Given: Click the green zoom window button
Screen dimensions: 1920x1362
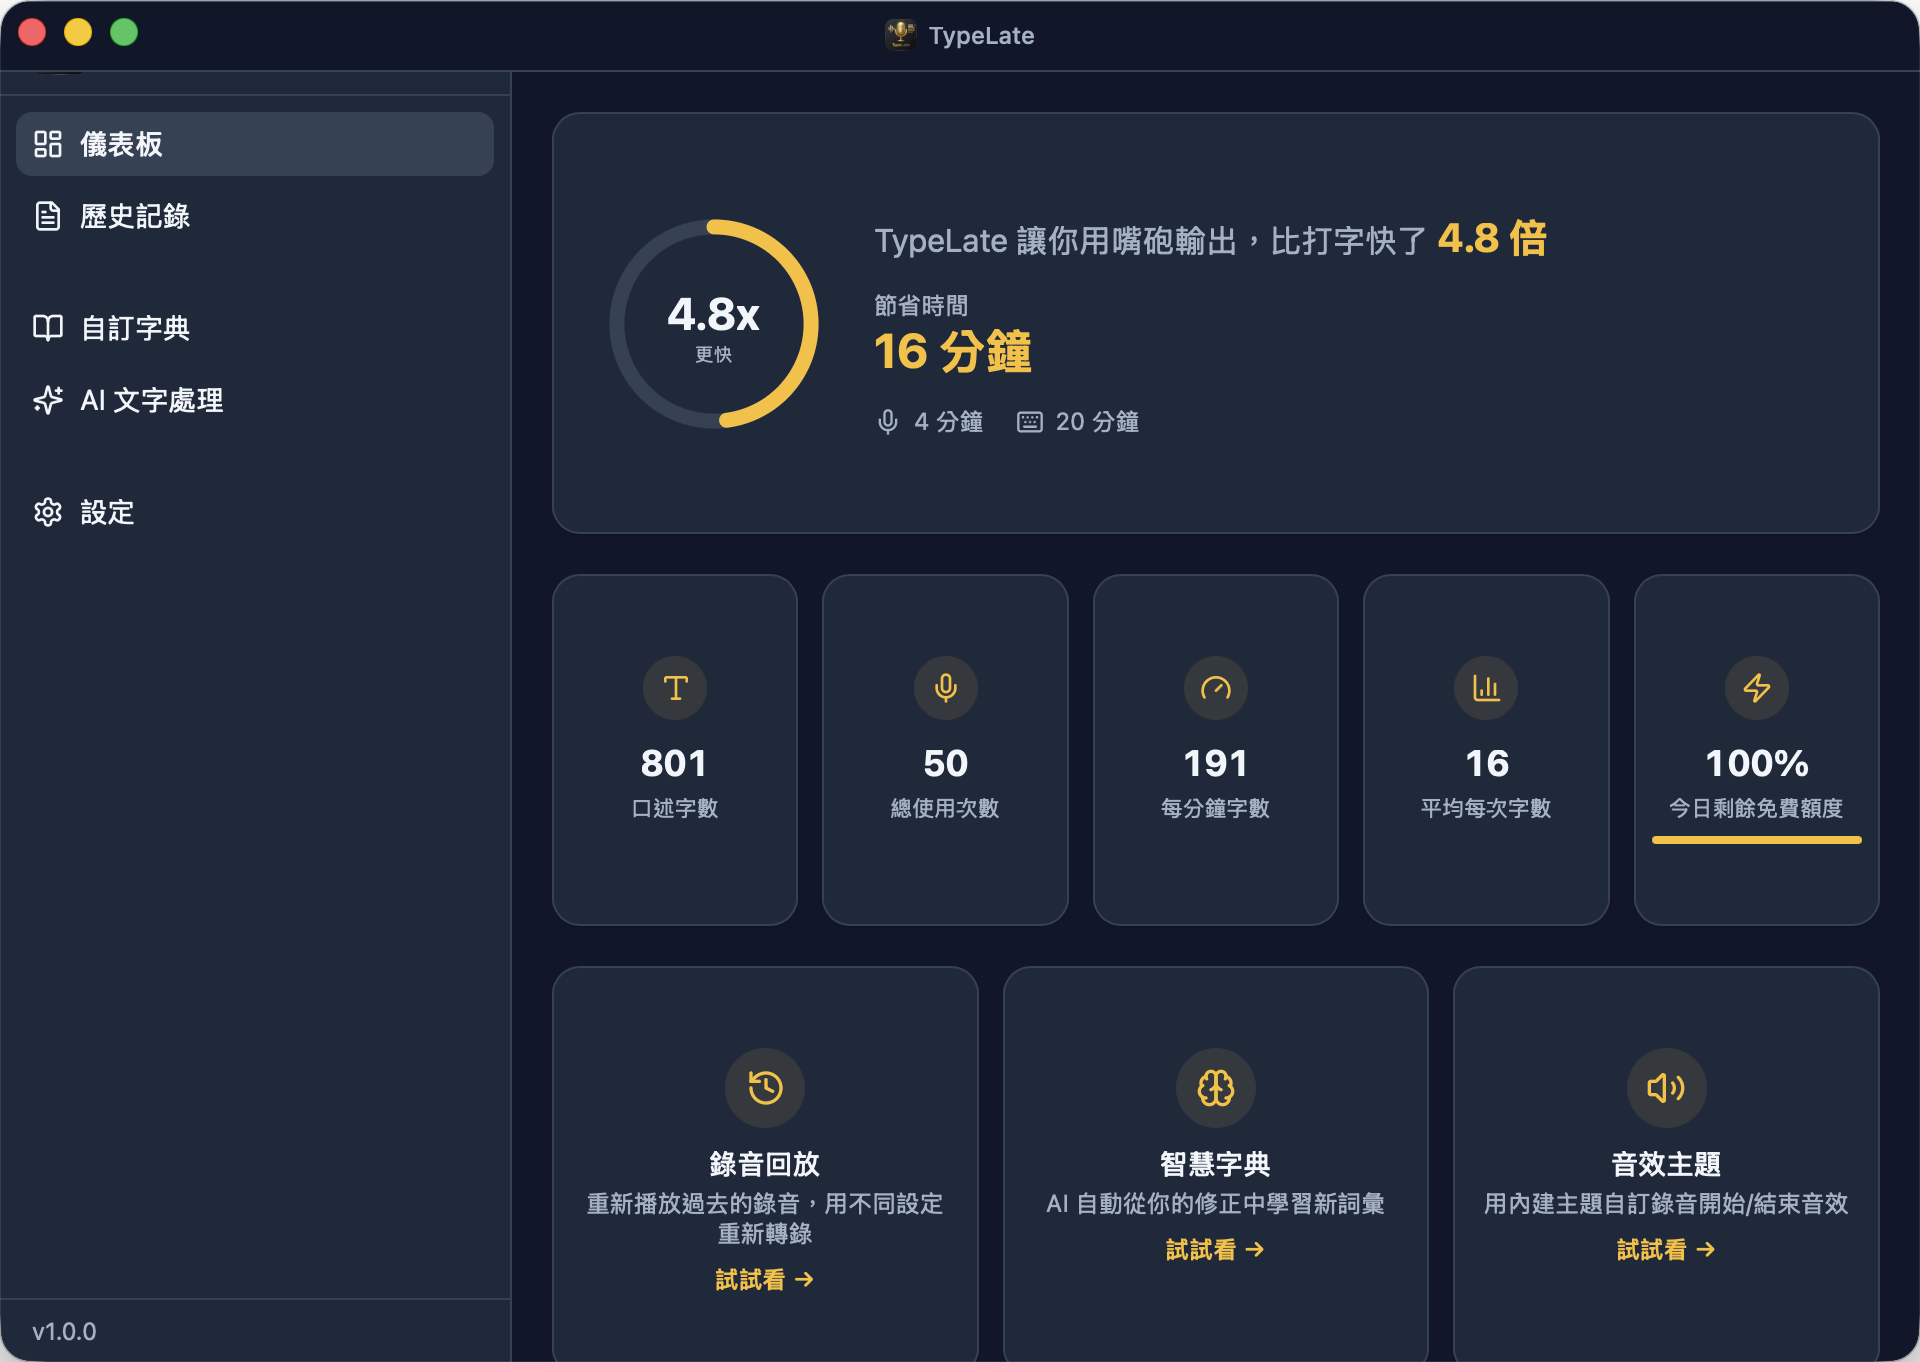Looking at the screenshot, I should 124,33.
